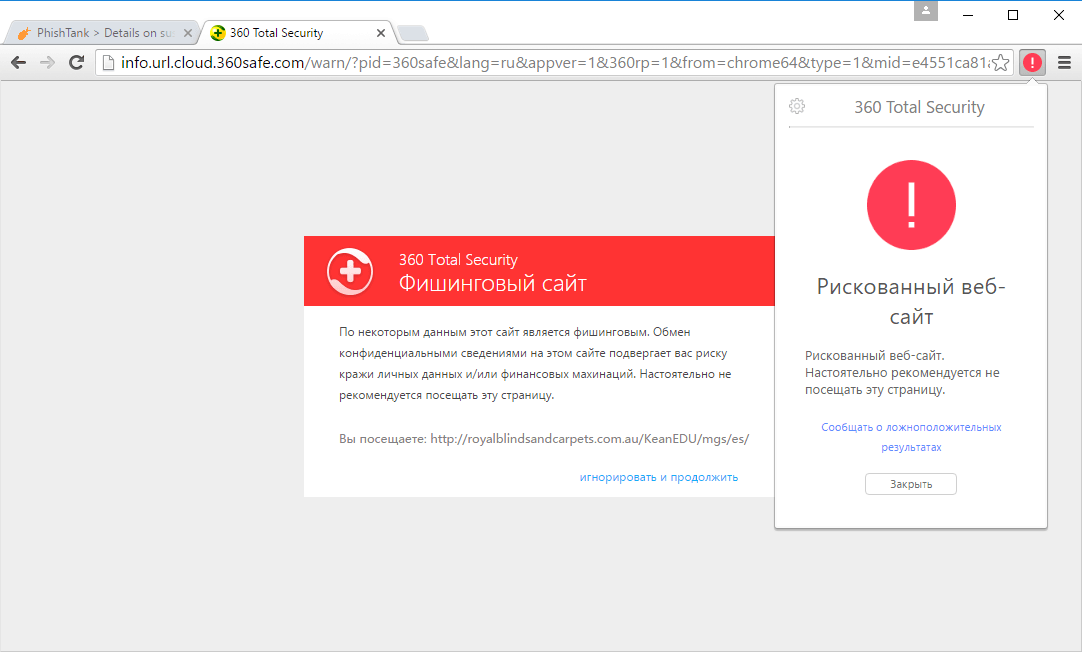Open the settings gear in the 360 popup

pos(797,106)
